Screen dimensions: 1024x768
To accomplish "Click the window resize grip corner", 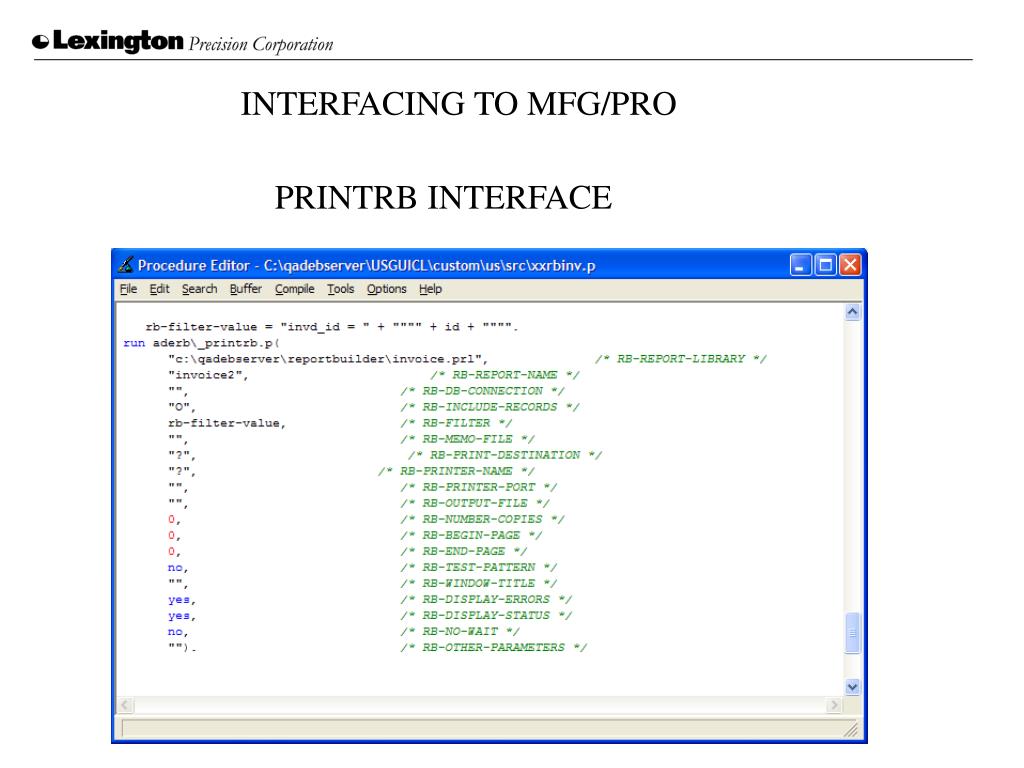I will coord(851,729).
